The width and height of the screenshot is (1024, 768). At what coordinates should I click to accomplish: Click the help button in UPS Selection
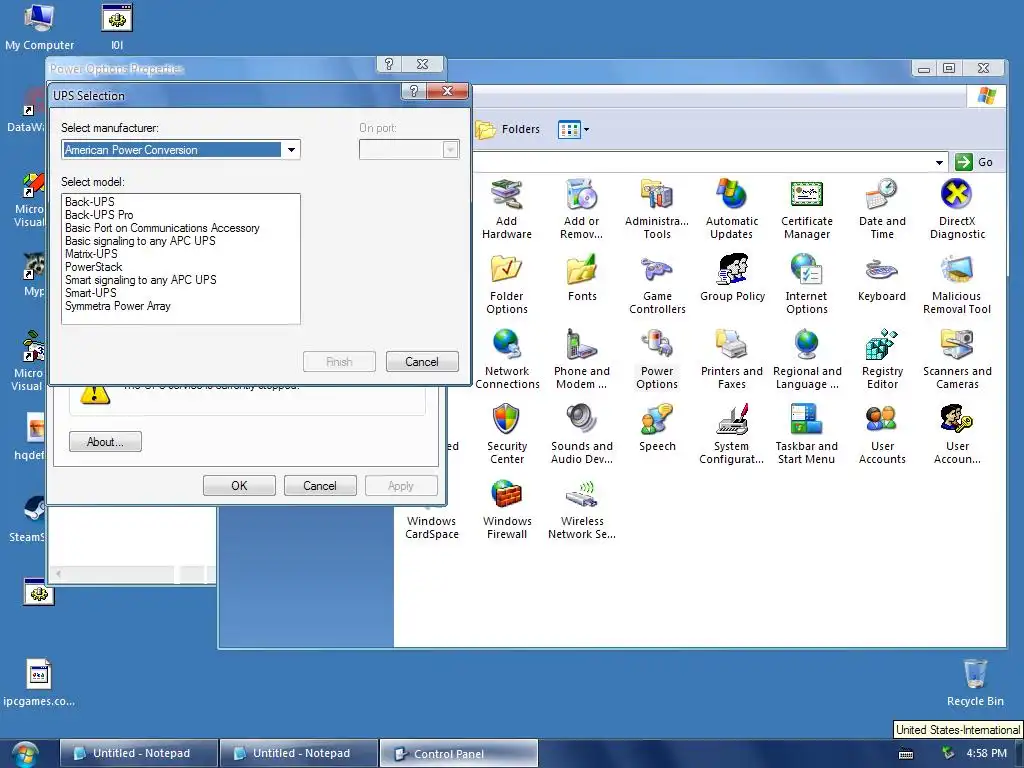[413, 91]
